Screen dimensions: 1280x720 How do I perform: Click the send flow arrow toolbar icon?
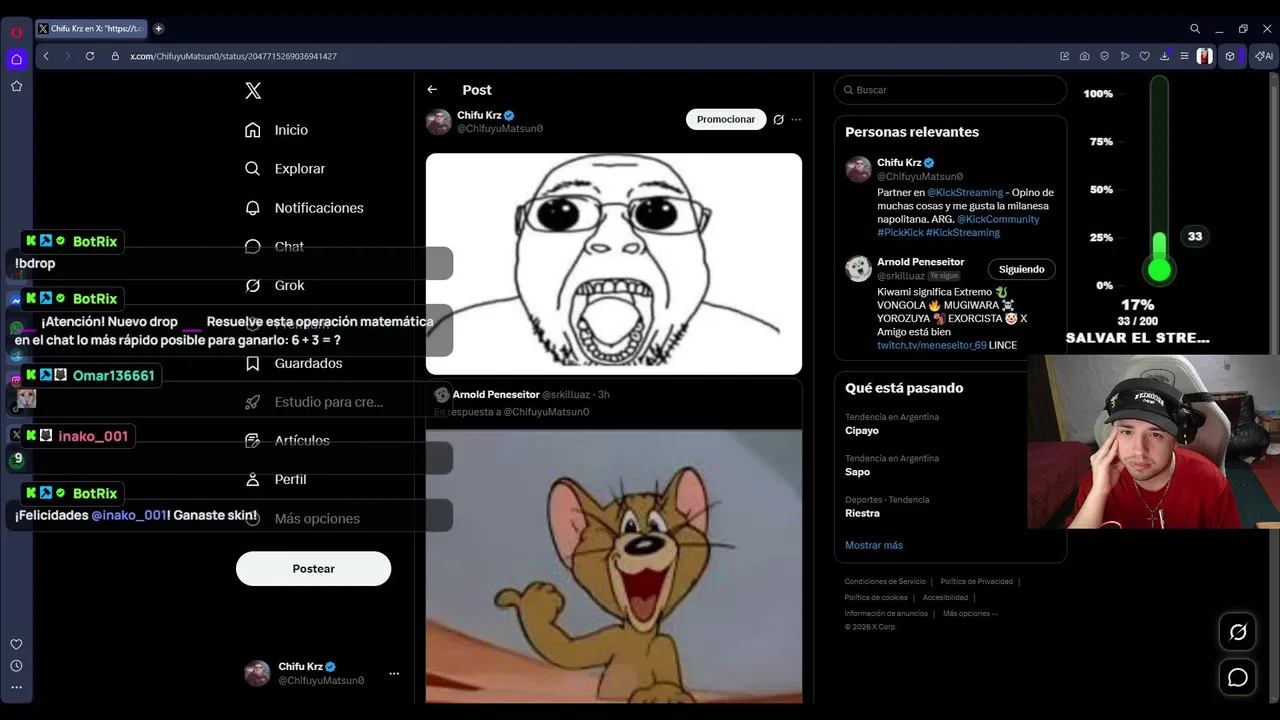tap(1125, 56)
